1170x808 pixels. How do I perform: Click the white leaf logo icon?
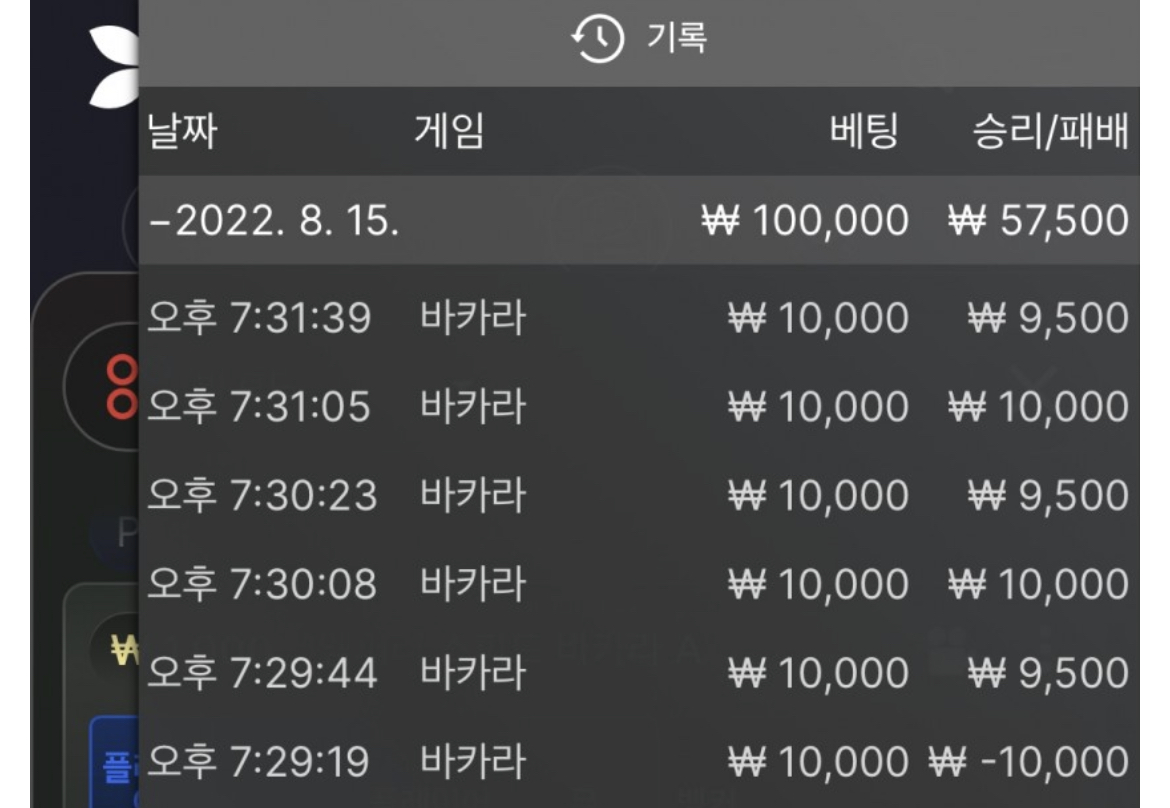[111, 63]
